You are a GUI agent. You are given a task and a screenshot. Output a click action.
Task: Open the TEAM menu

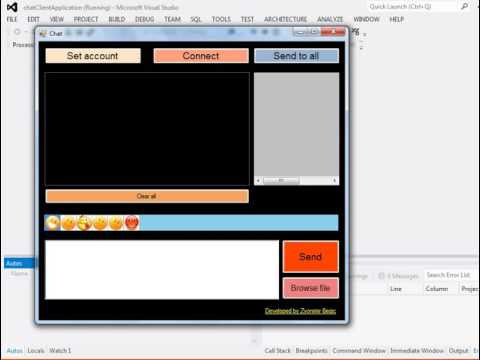(x=172, y=19)
